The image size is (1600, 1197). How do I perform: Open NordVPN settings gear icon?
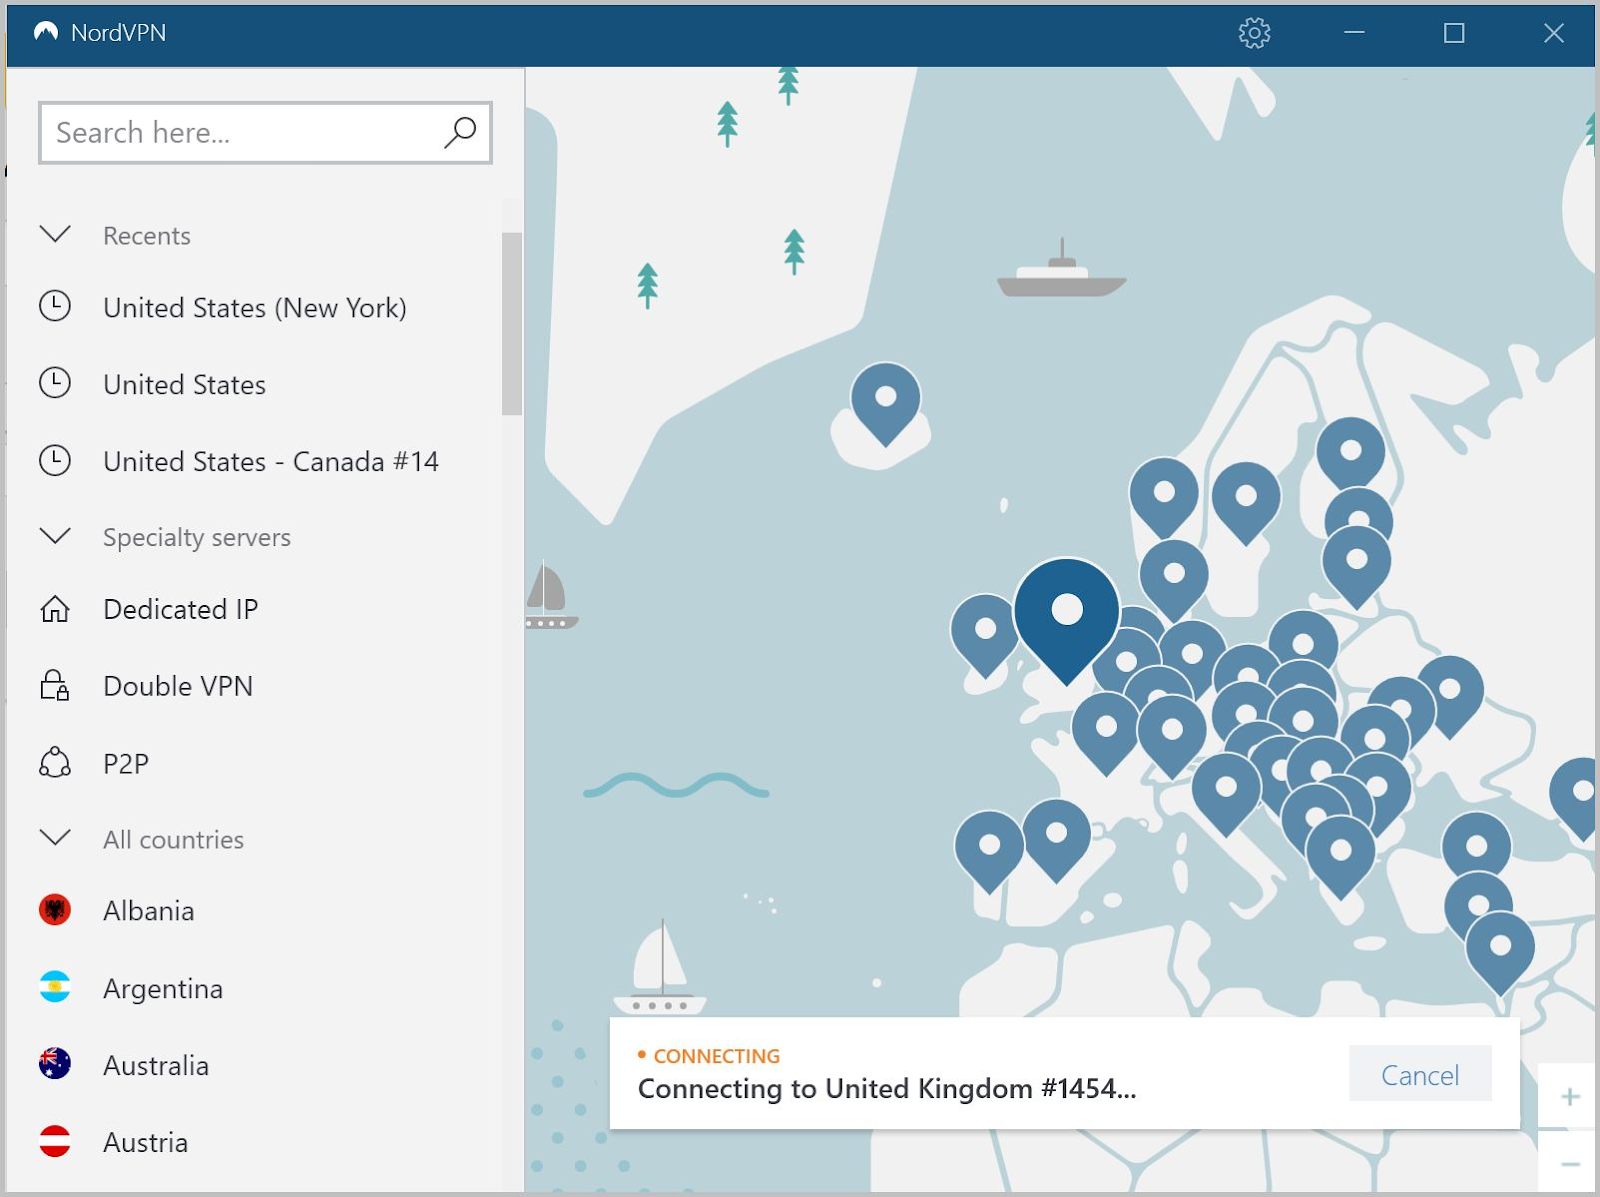[x=1253, y=33]
